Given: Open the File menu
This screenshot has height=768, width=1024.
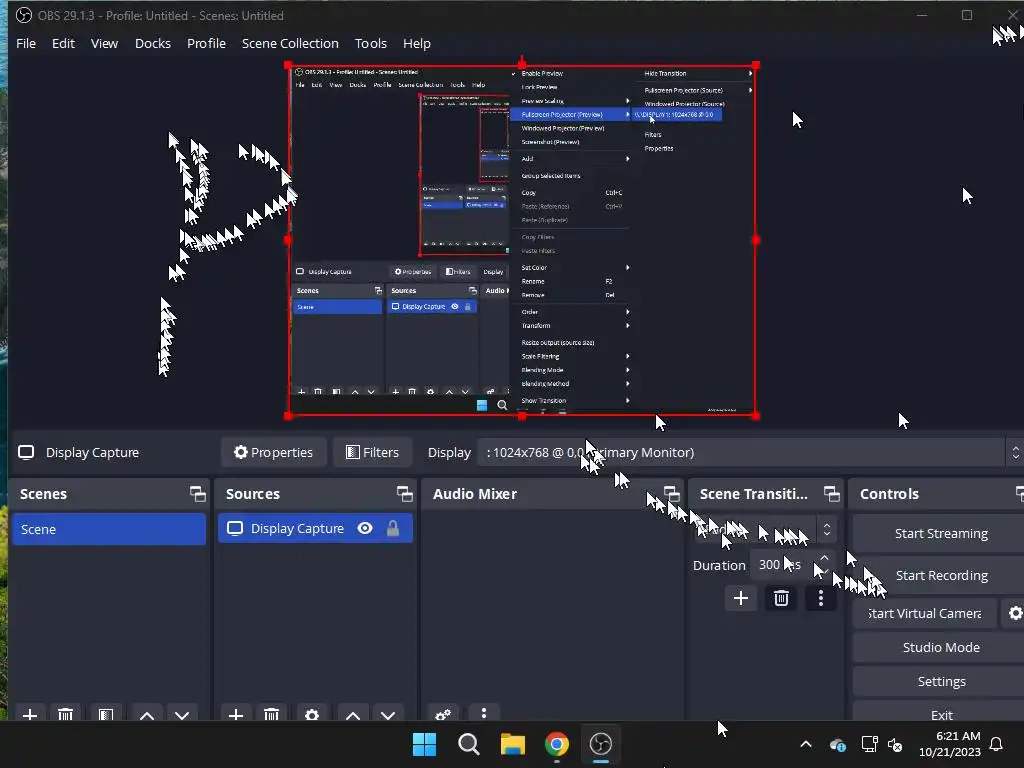Looking at the screenshot, I should point(26,43).
